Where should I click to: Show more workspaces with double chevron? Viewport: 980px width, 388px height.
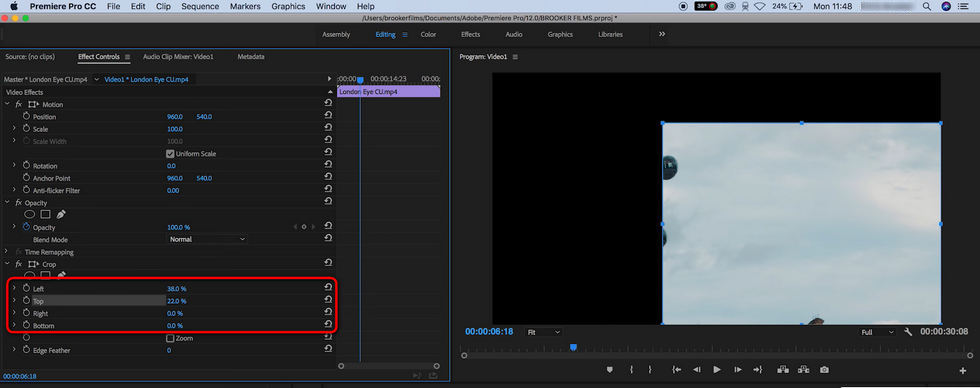tap(662, 34)
